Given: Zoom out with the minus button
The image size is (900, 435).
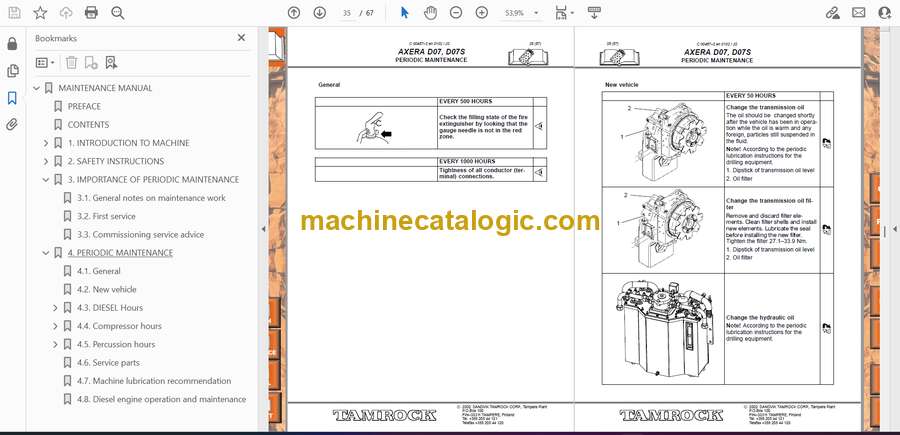Looking at the screenshot, I should tap(456, 13).
